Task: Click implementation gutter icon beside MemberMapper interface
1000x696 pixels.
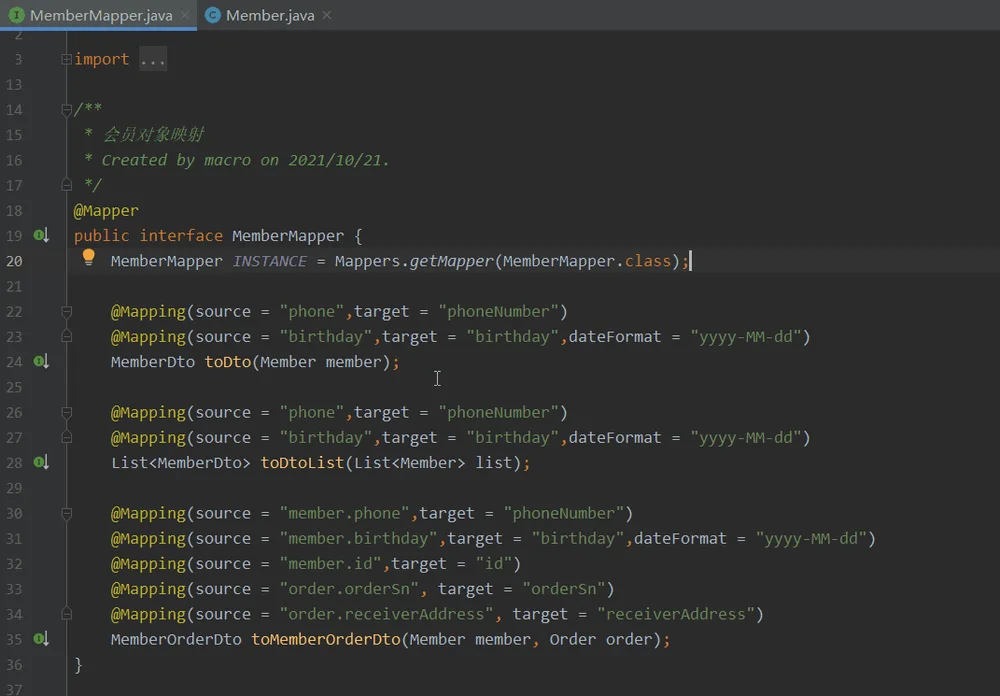Action: click(x=41, y=235)
